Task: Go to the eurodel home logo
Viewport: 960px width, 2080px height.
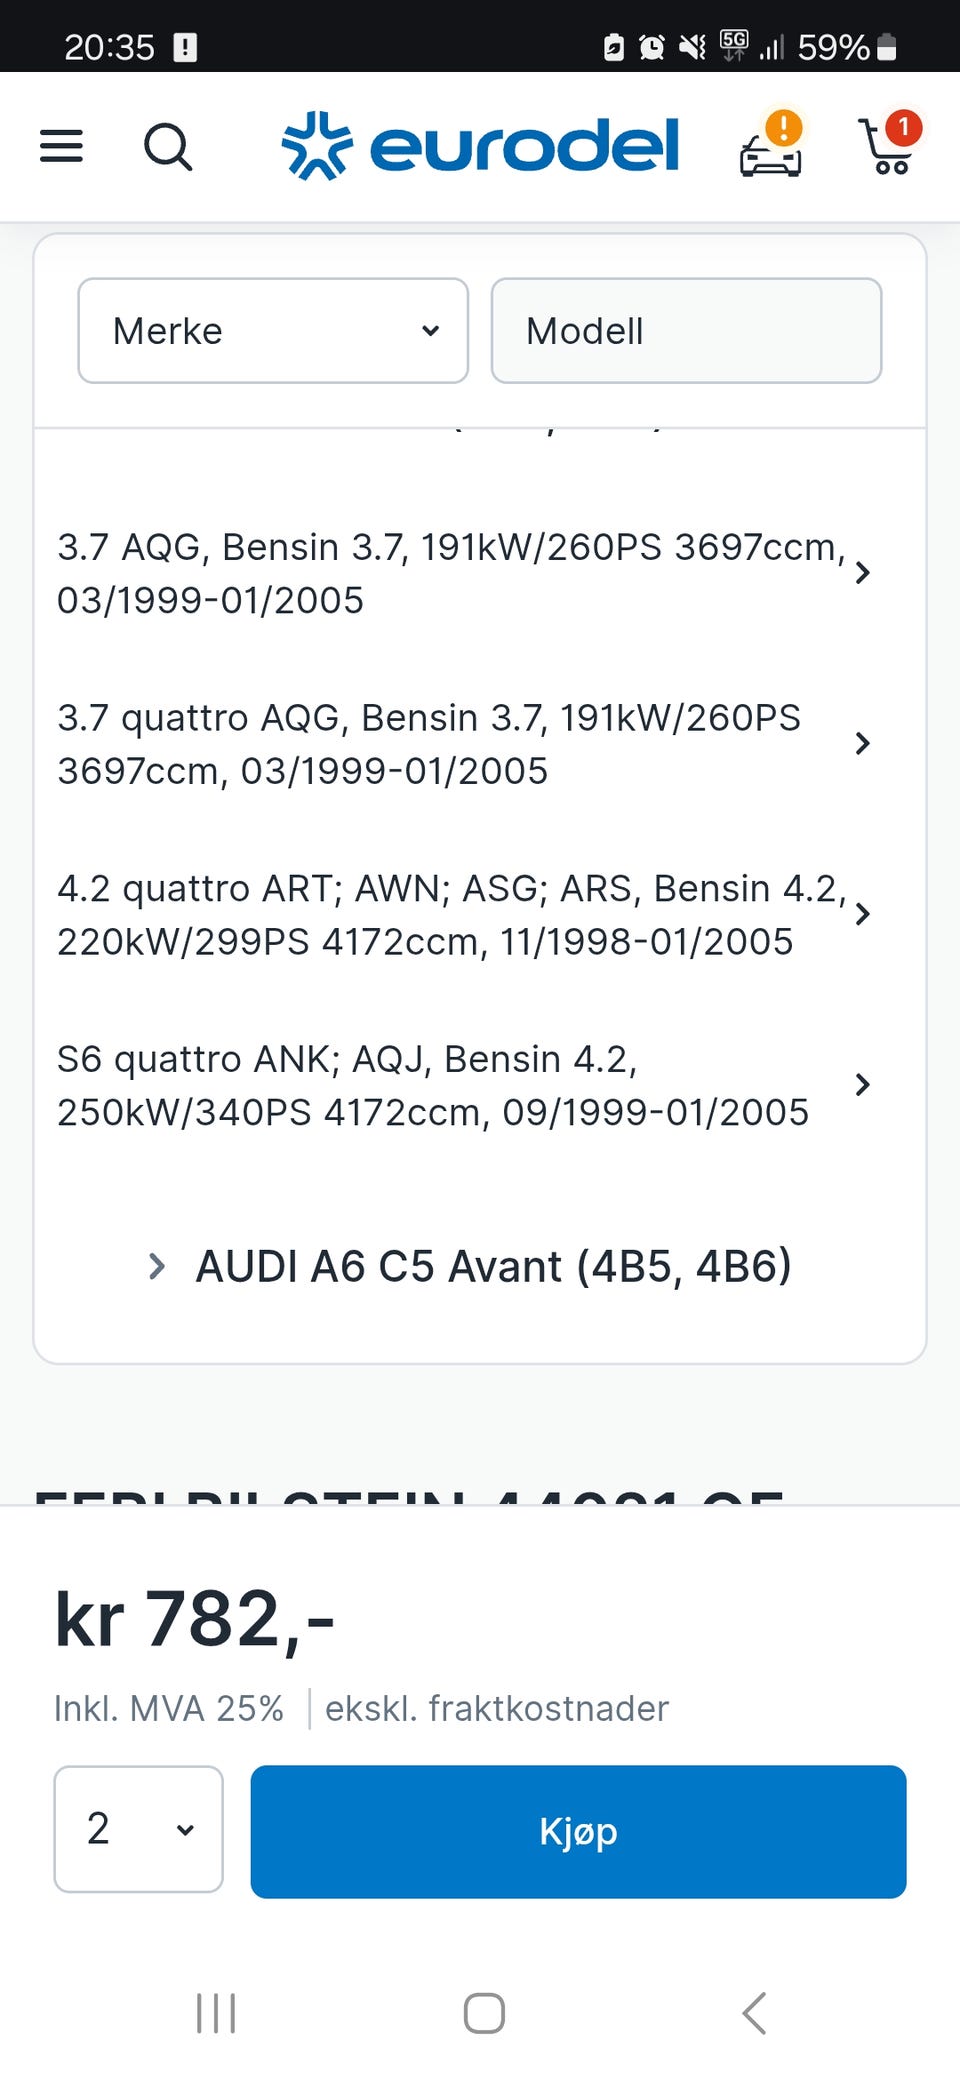Action: [x=480, y=146]
